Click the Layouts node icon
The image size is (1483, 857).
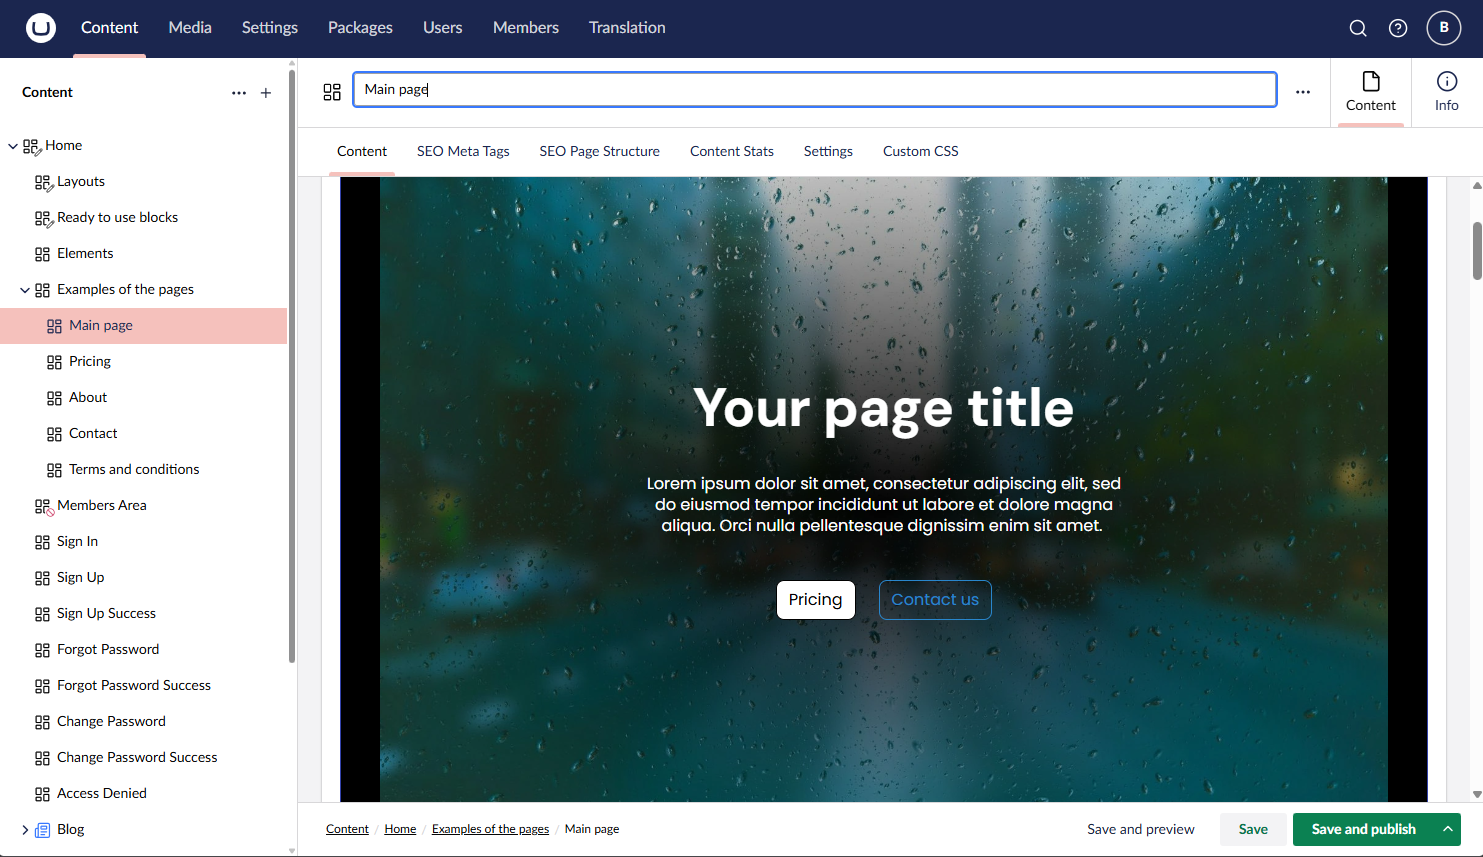(43, 182)
